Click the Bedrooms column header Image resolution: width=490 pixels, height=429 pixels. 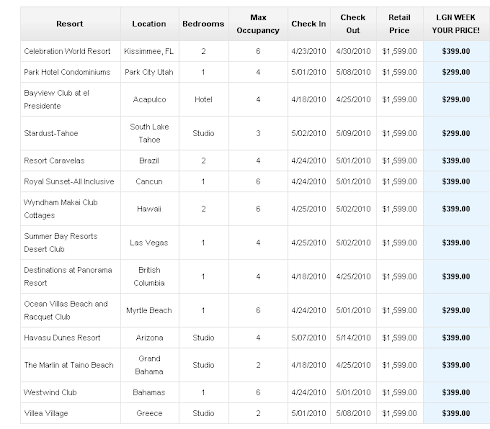[203, 24]
